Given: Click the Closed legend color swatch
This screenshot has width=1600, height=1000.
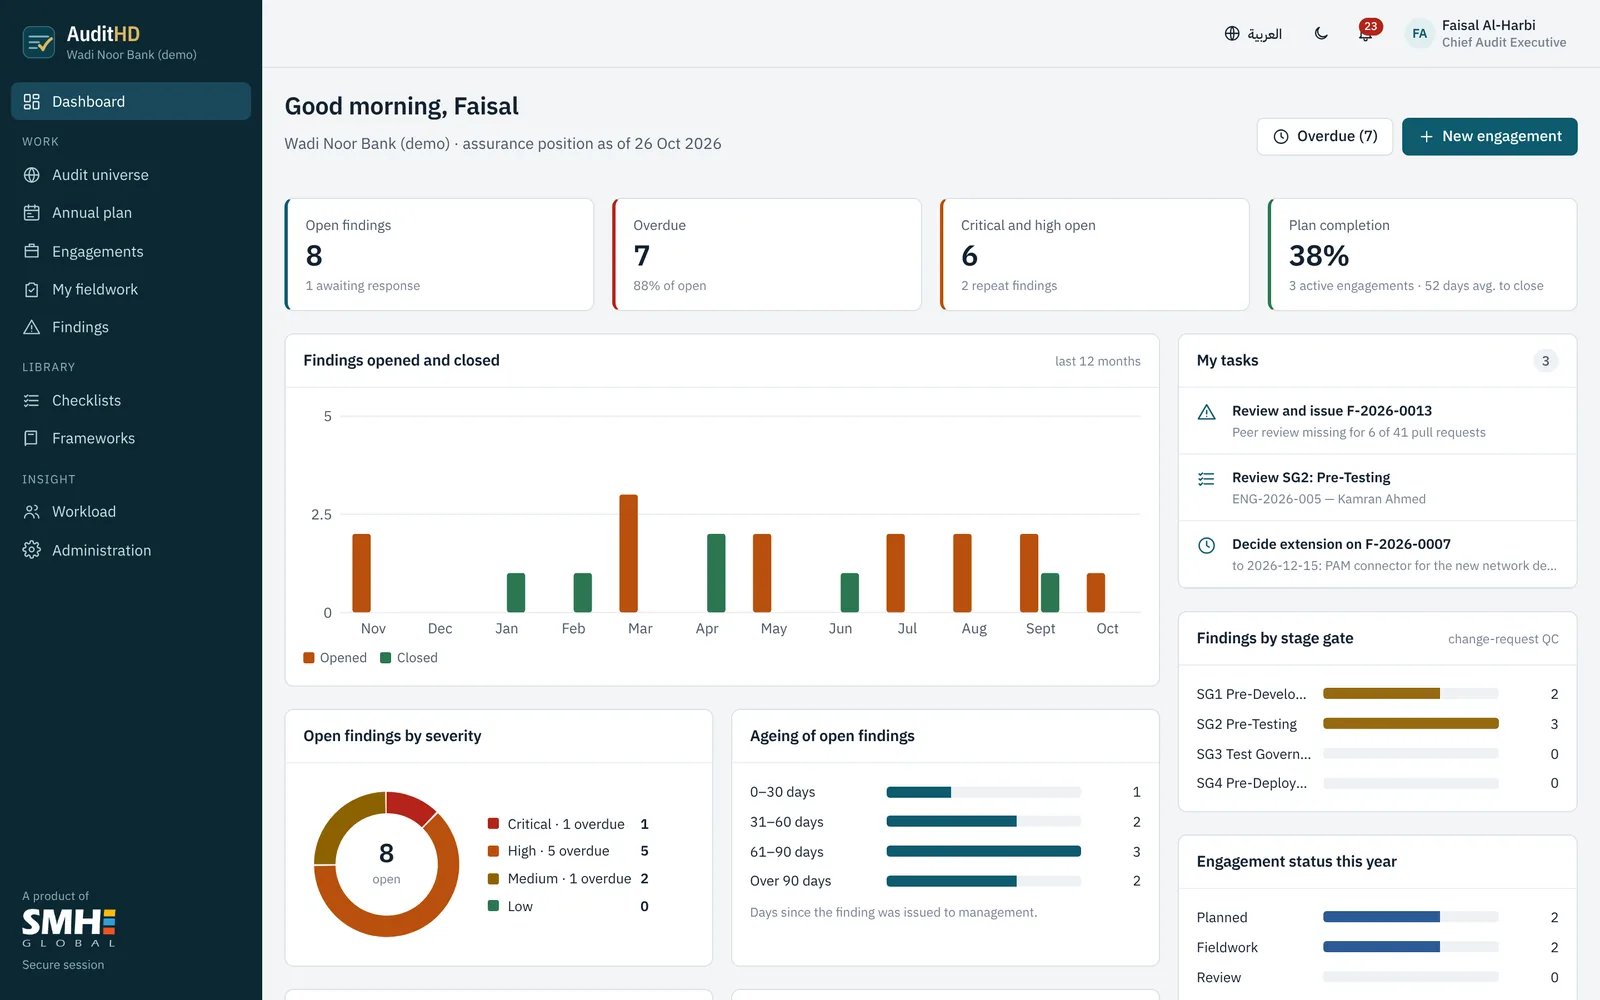Looking at the screenshot, I should click(x=386, y=658).
